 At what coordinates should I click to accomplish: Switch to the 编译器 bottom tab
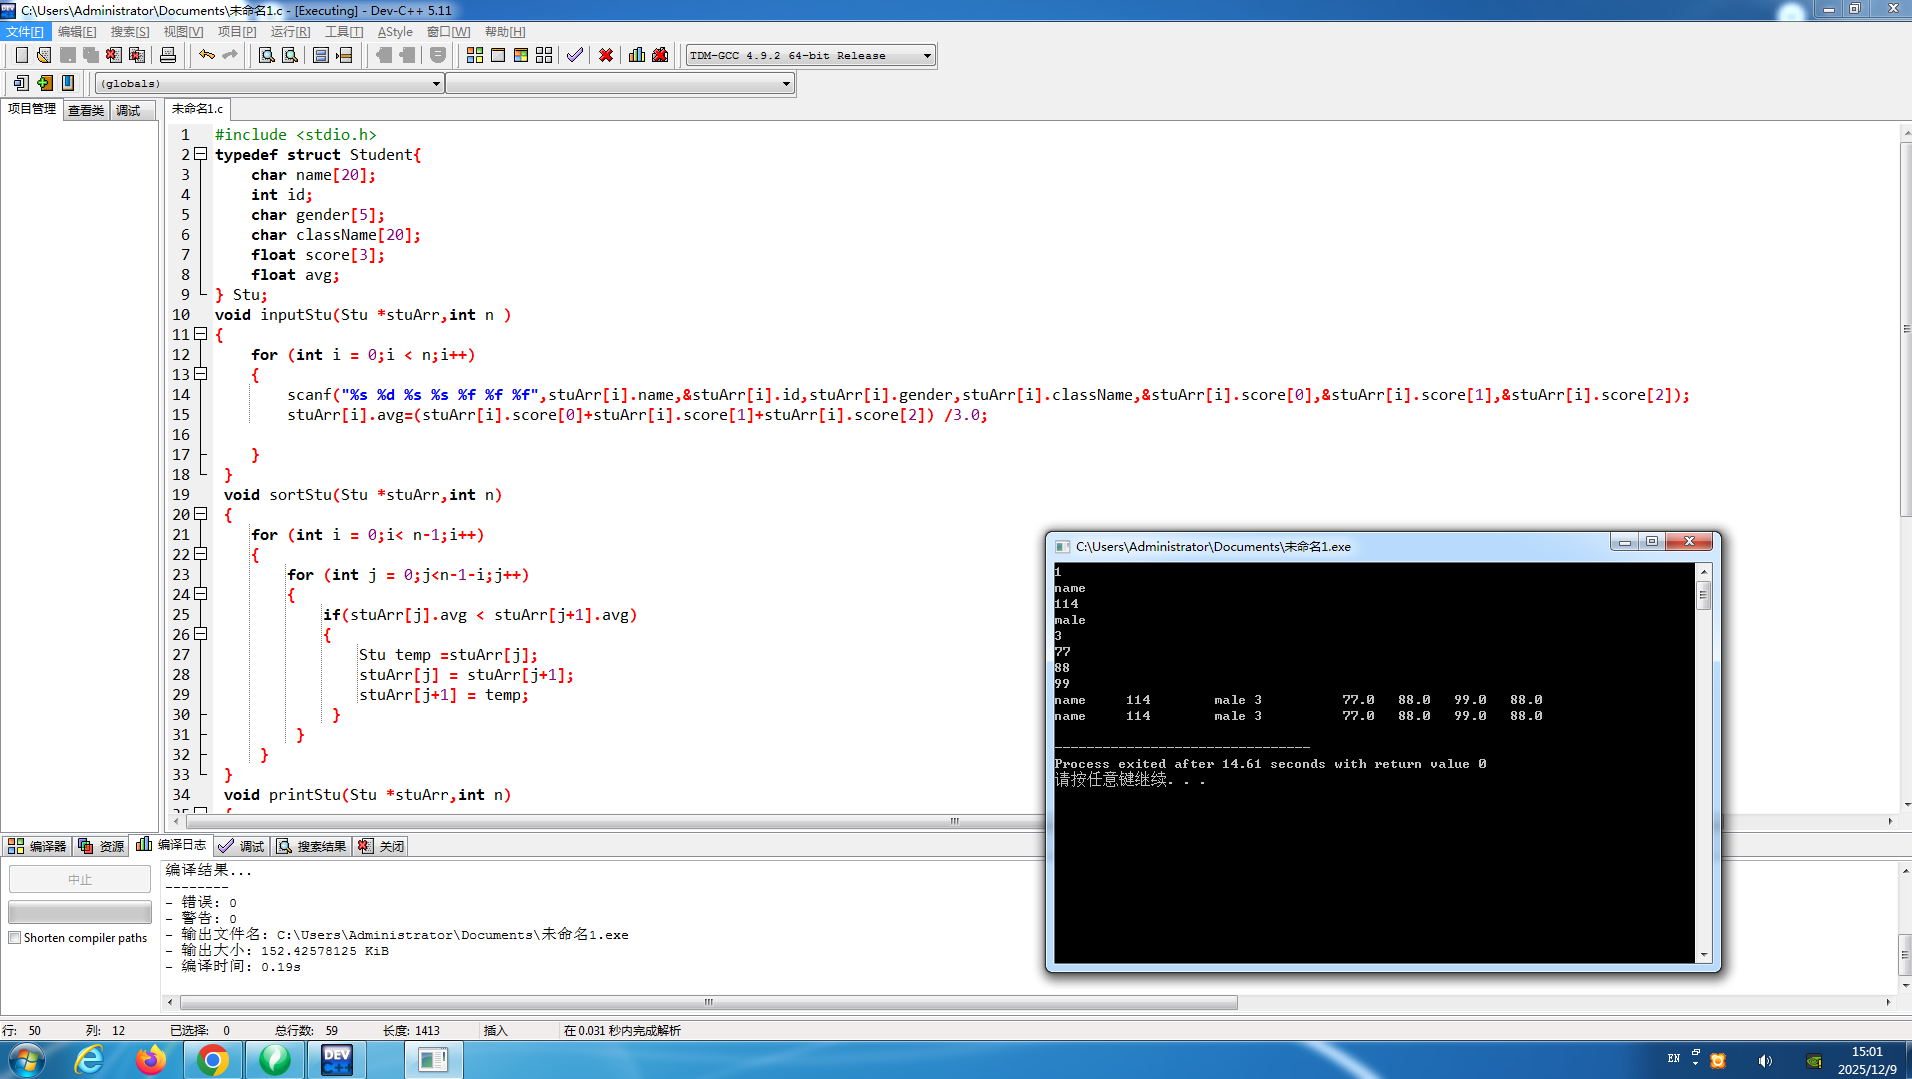click(x=38, y=846)
